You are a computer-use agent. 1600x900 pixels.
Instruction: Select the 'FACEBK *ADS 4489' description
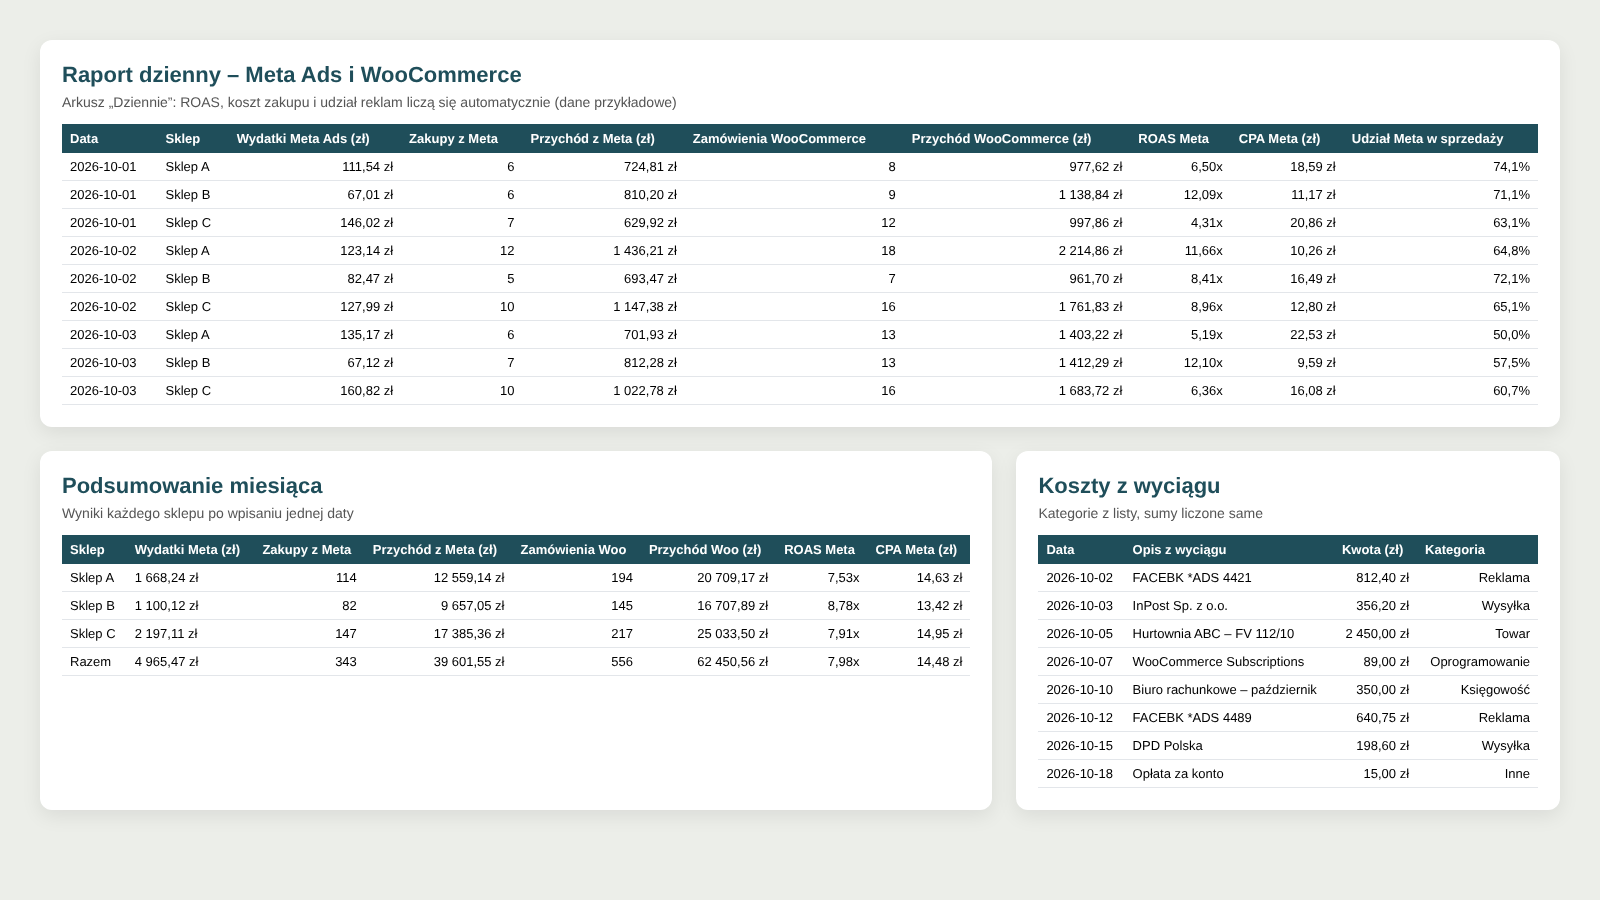[1192, 718]
